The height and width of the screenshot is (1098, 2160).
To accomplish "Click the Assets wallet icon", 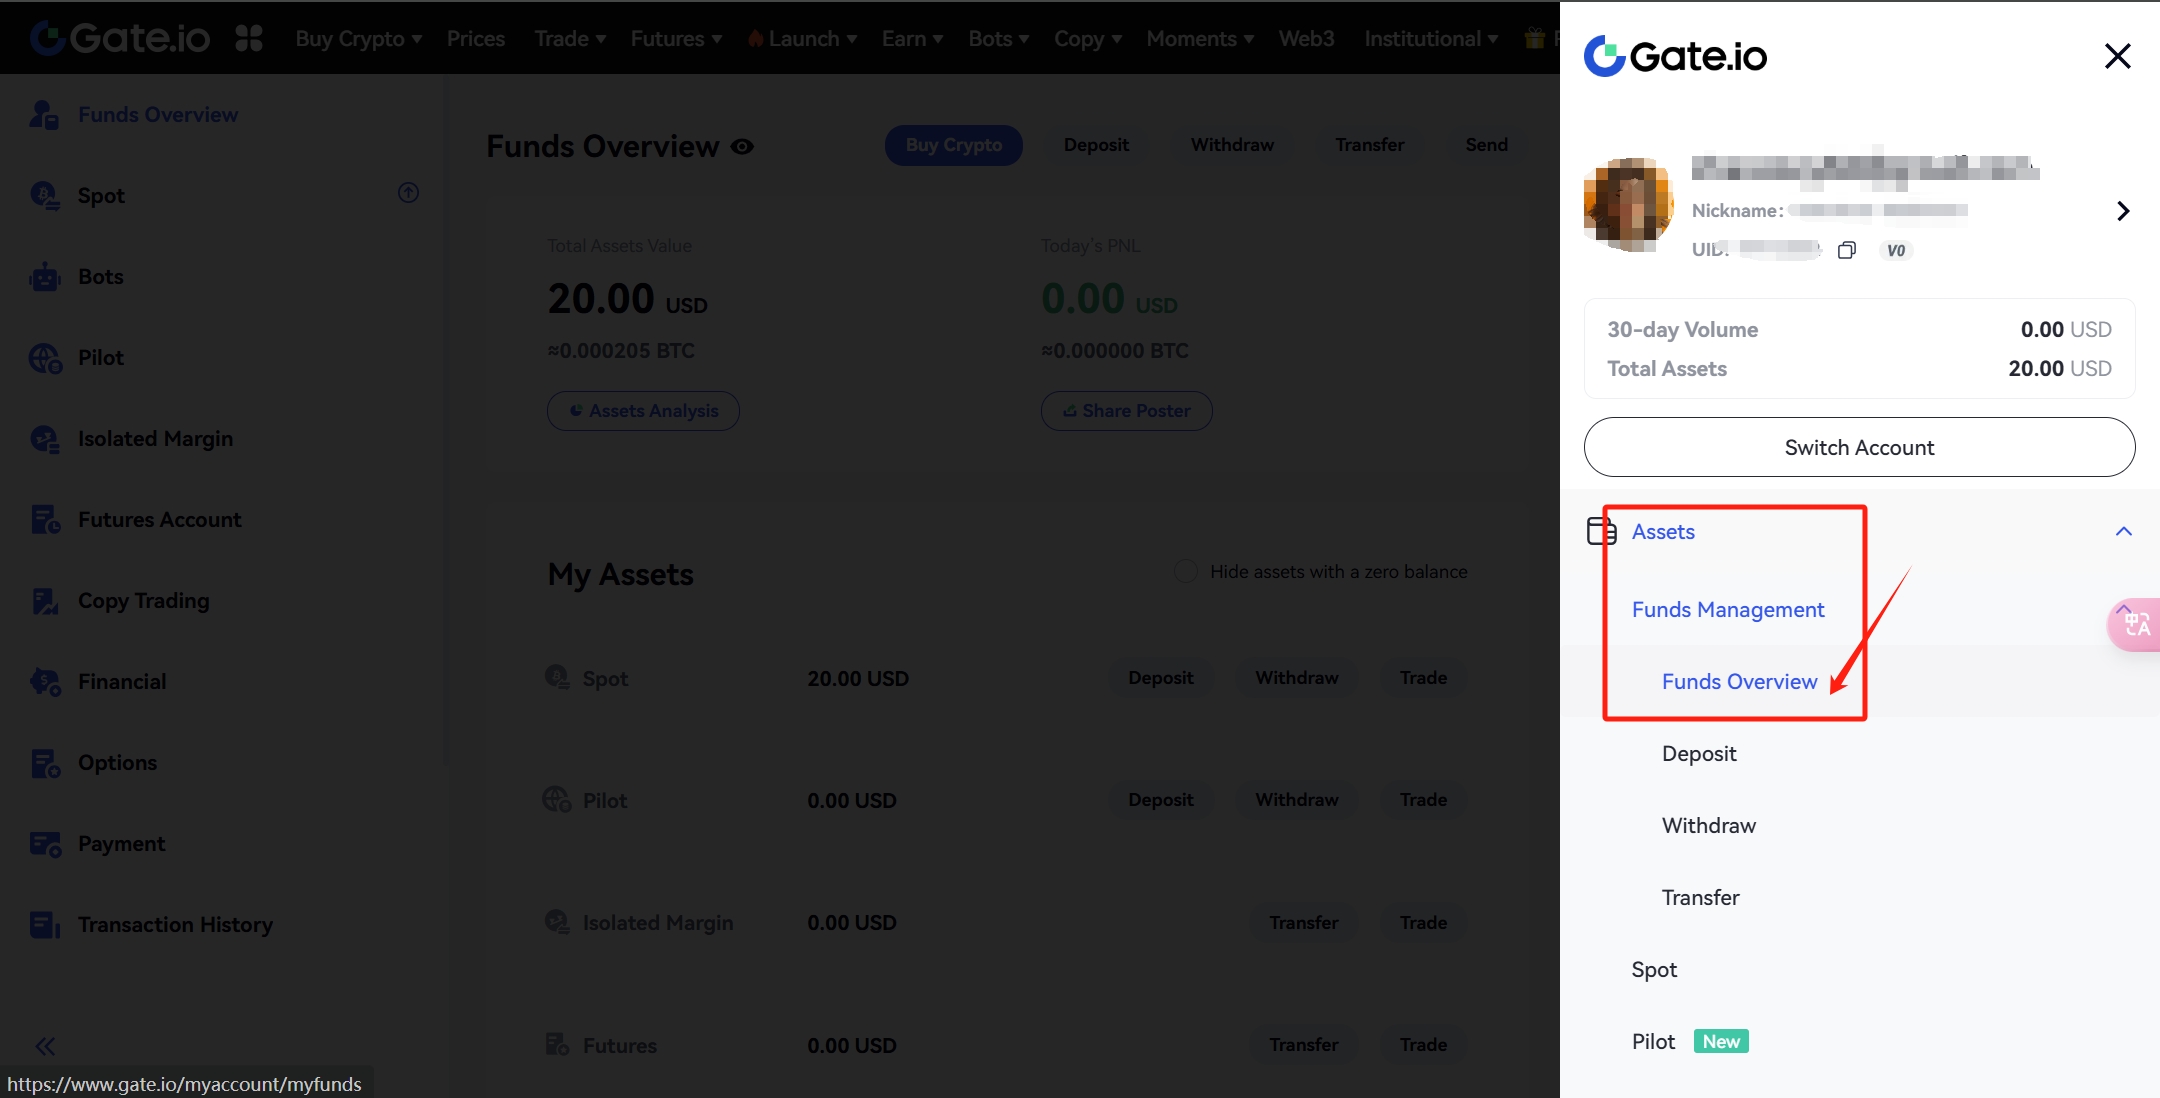I will point(1601,531).
